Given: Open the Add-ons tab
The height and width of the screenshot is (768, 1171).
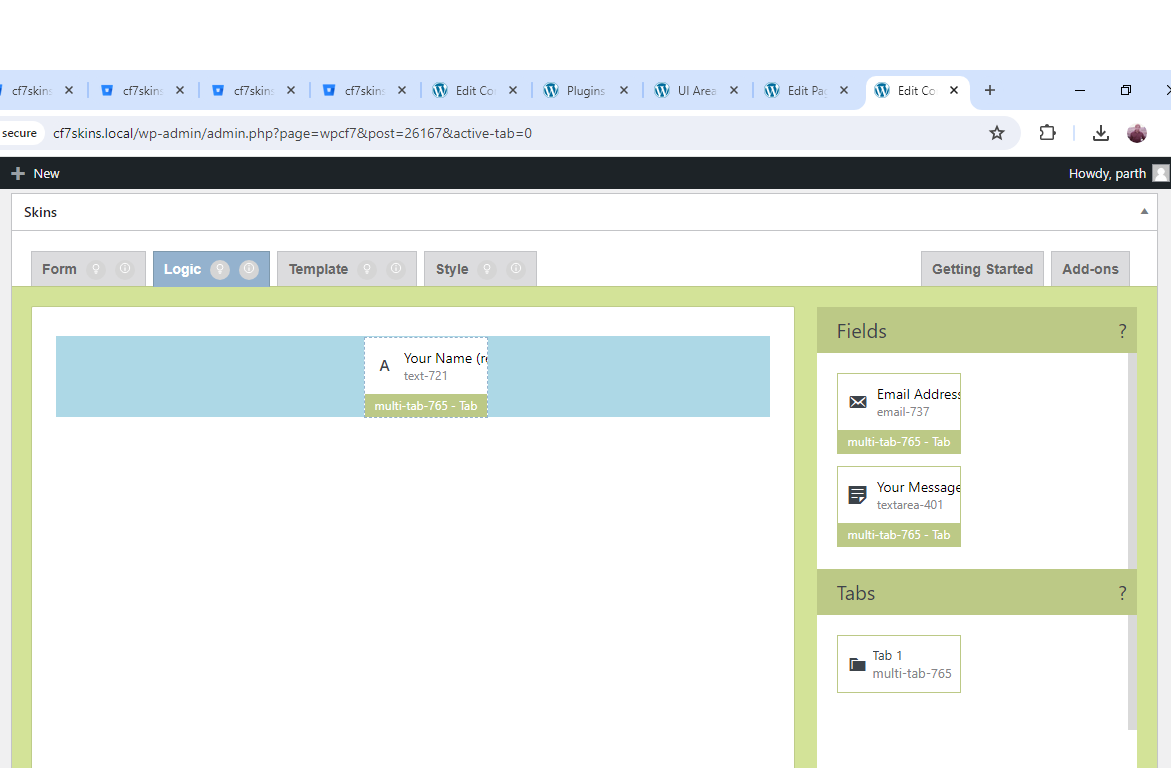Looking at the screenshot, I should pos(1090,269).
